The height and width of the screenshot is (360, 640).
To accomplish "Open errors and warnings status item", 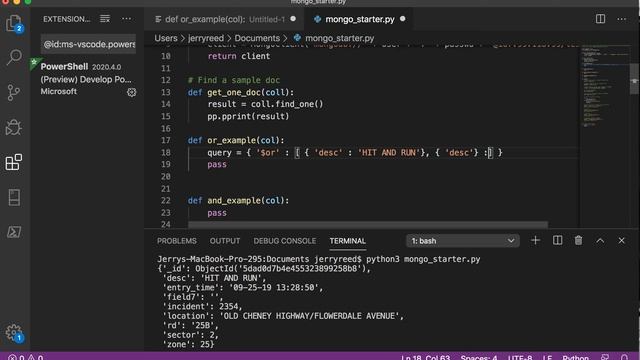I will 25,358.
